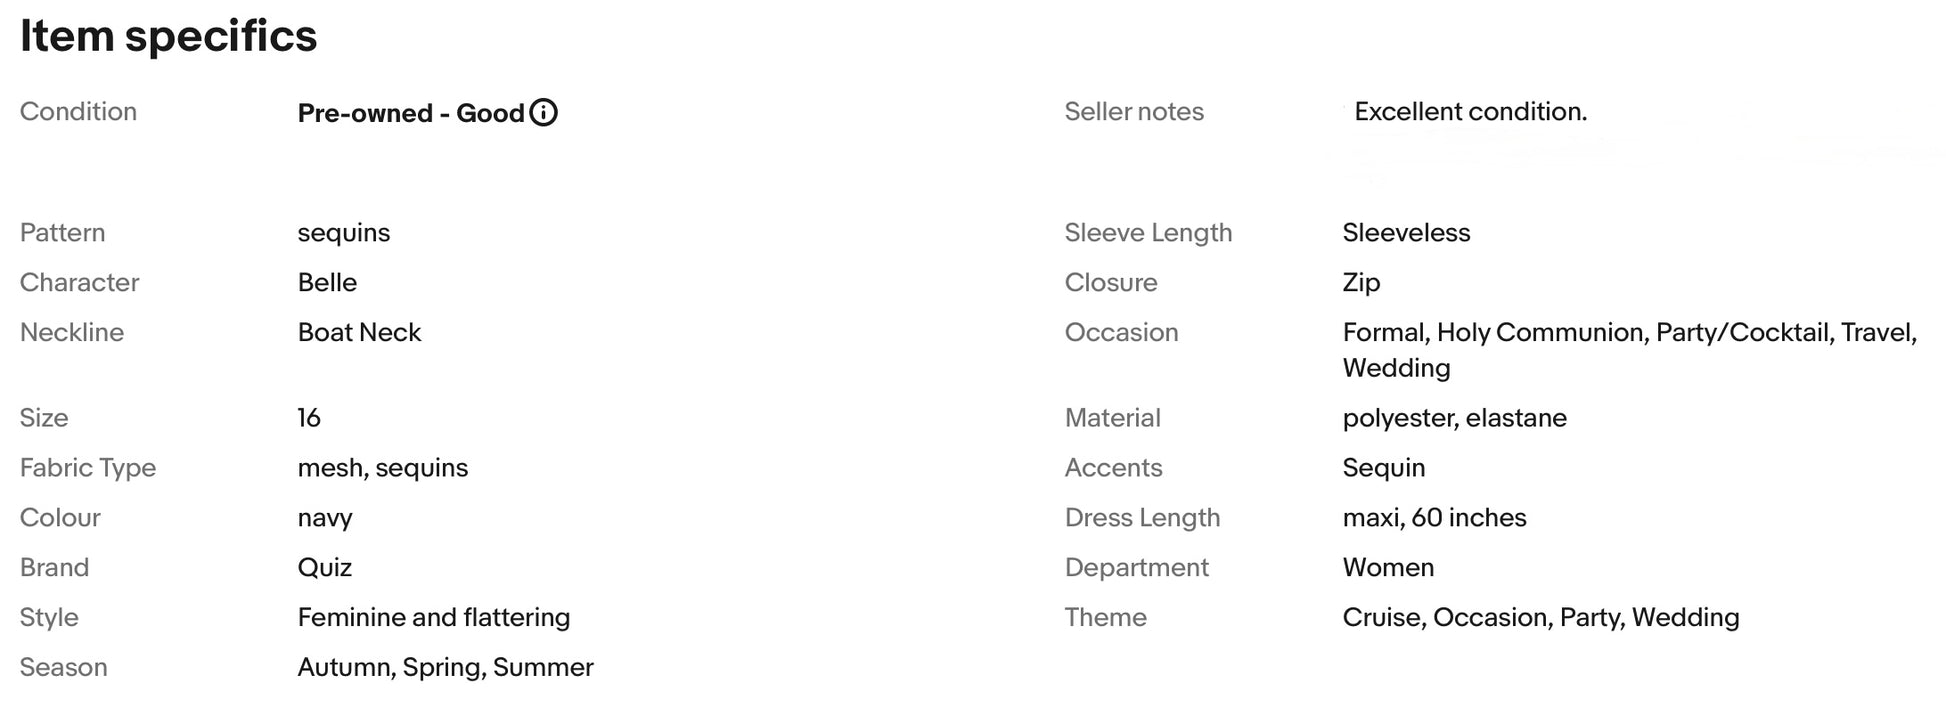Click the Accents value Sequin
The image size is (1946, 716).
click(1384, 468)
